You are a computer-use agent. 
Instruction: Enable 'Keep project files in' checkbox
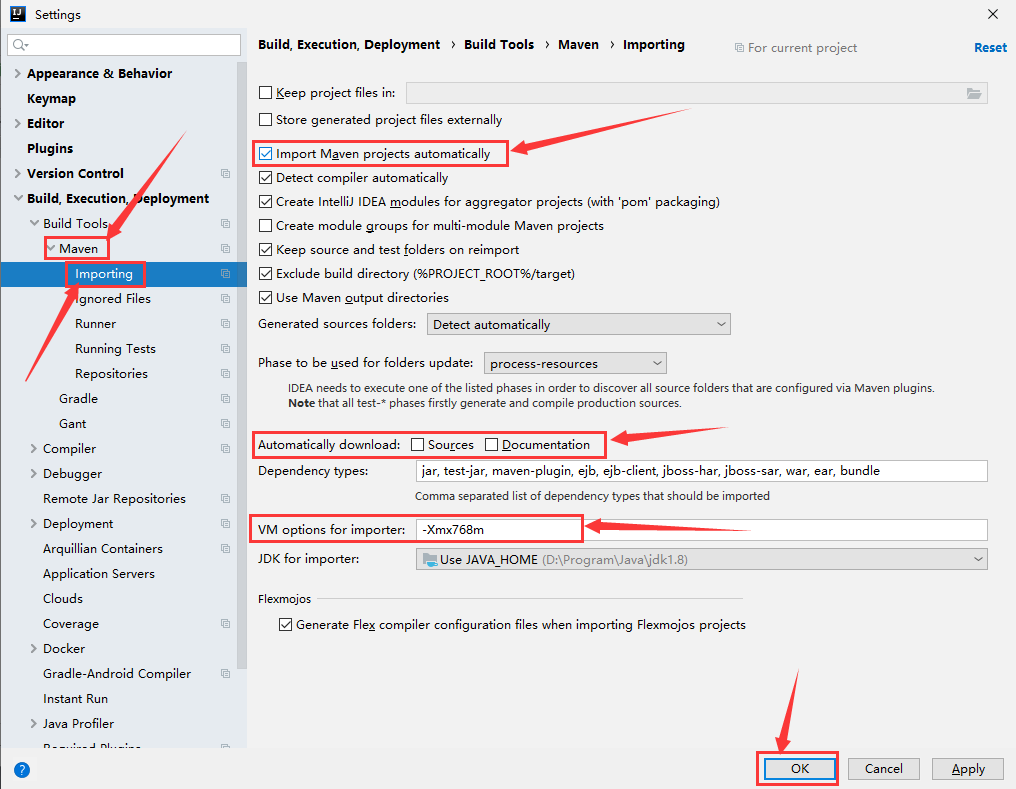click(x=265, y=93)
